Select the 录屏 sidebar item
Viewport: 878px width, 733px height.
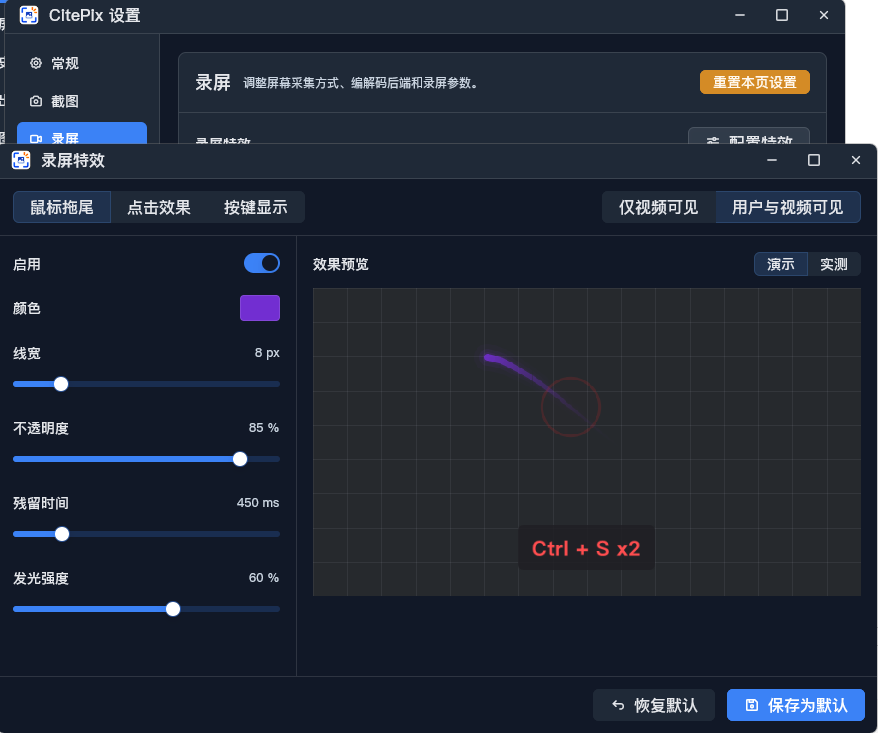[82, 133]
